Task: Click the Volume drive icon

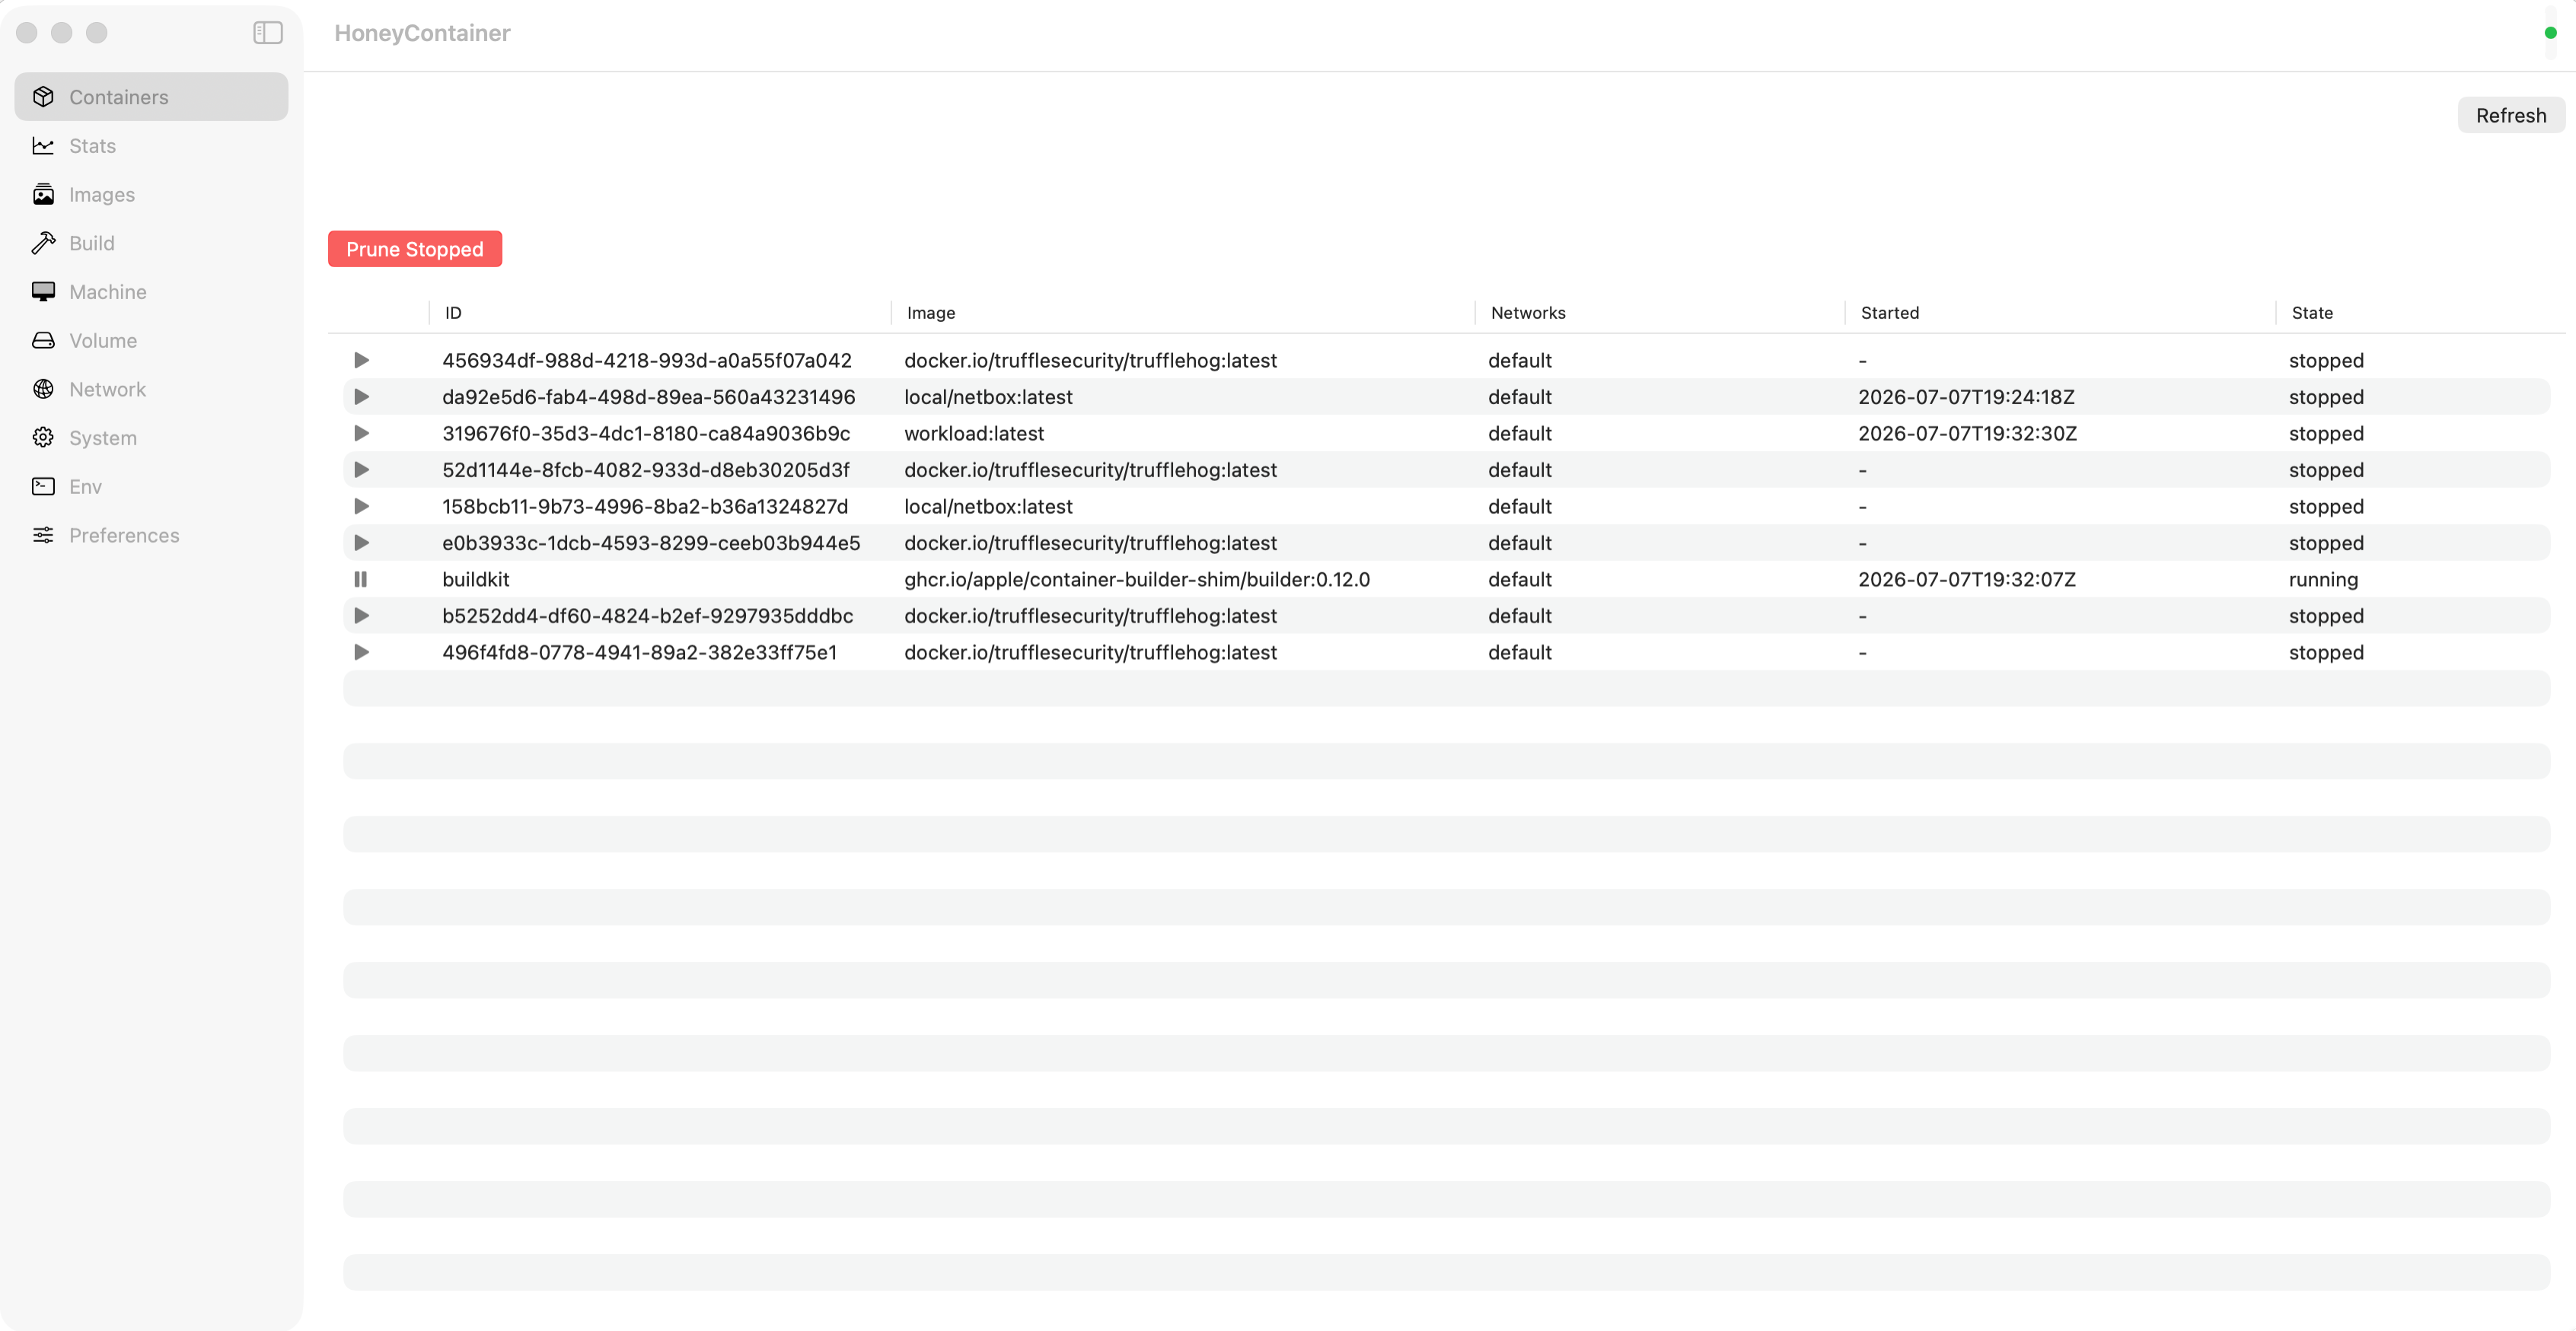Action: (x=43, y=341)
